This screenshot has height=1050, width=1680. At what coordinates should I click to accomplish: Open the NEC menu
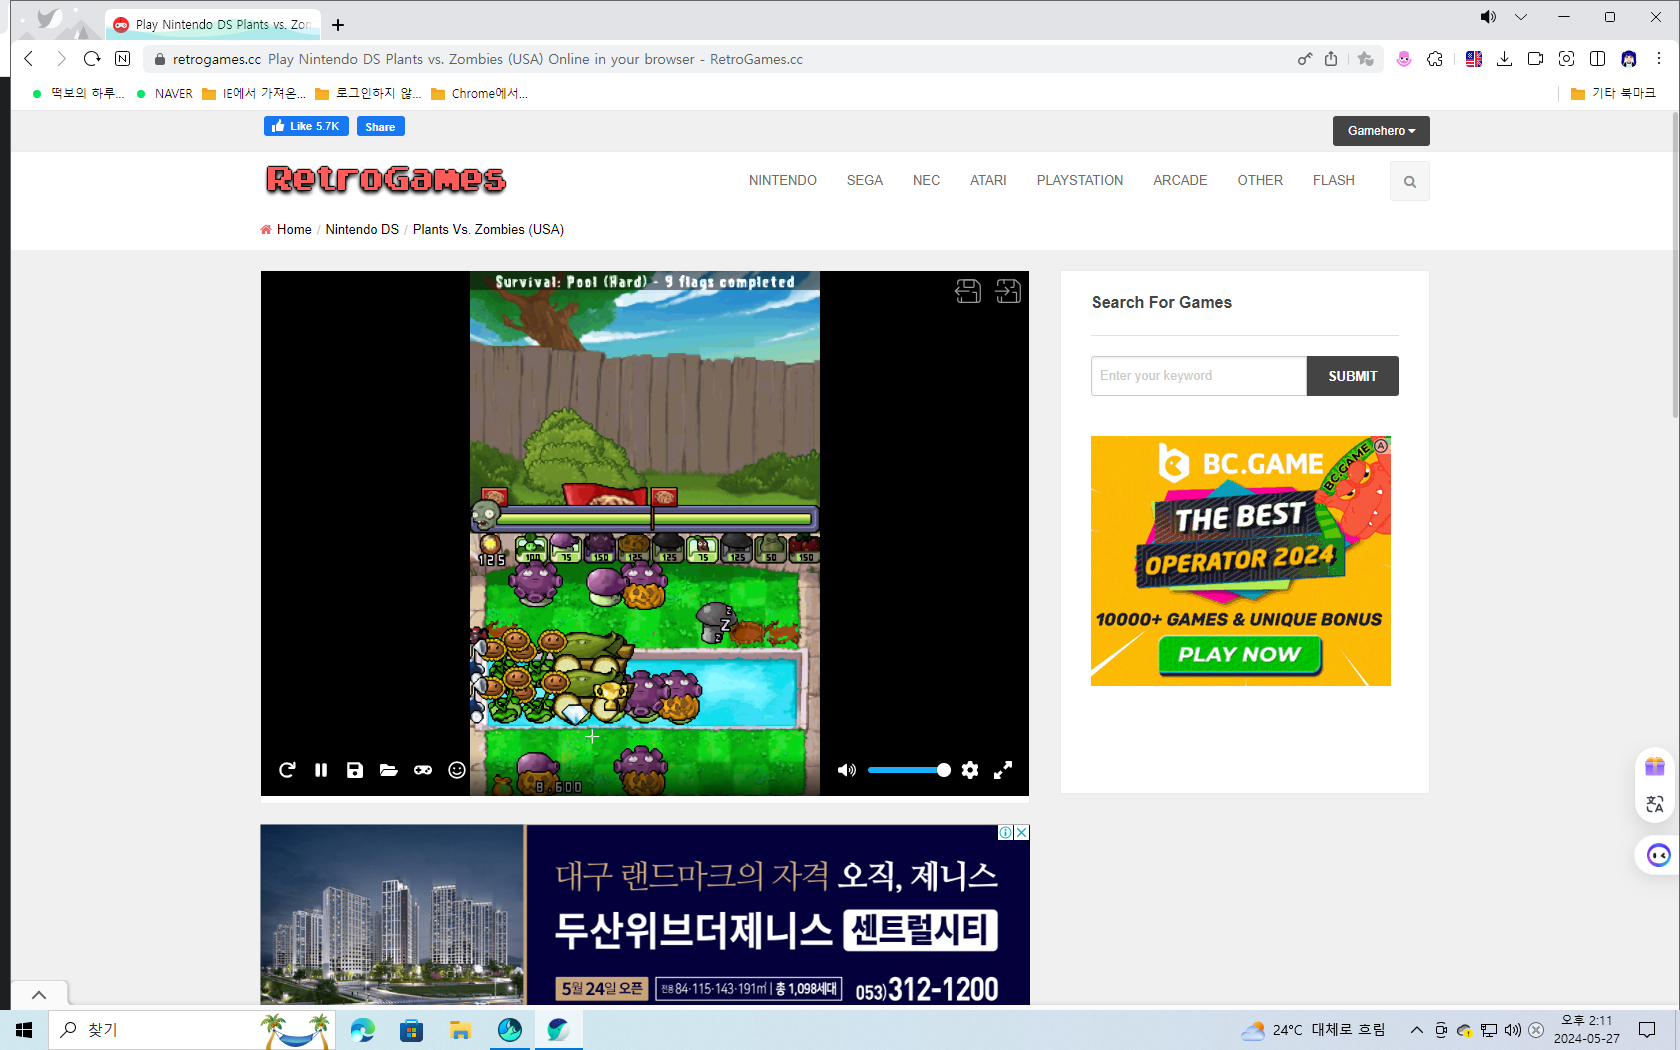point(926,180)
